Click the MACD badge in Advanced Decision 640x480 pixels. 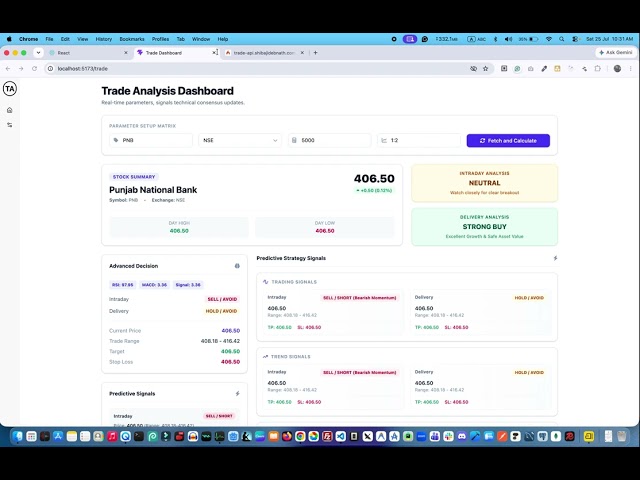pos(154,285)
